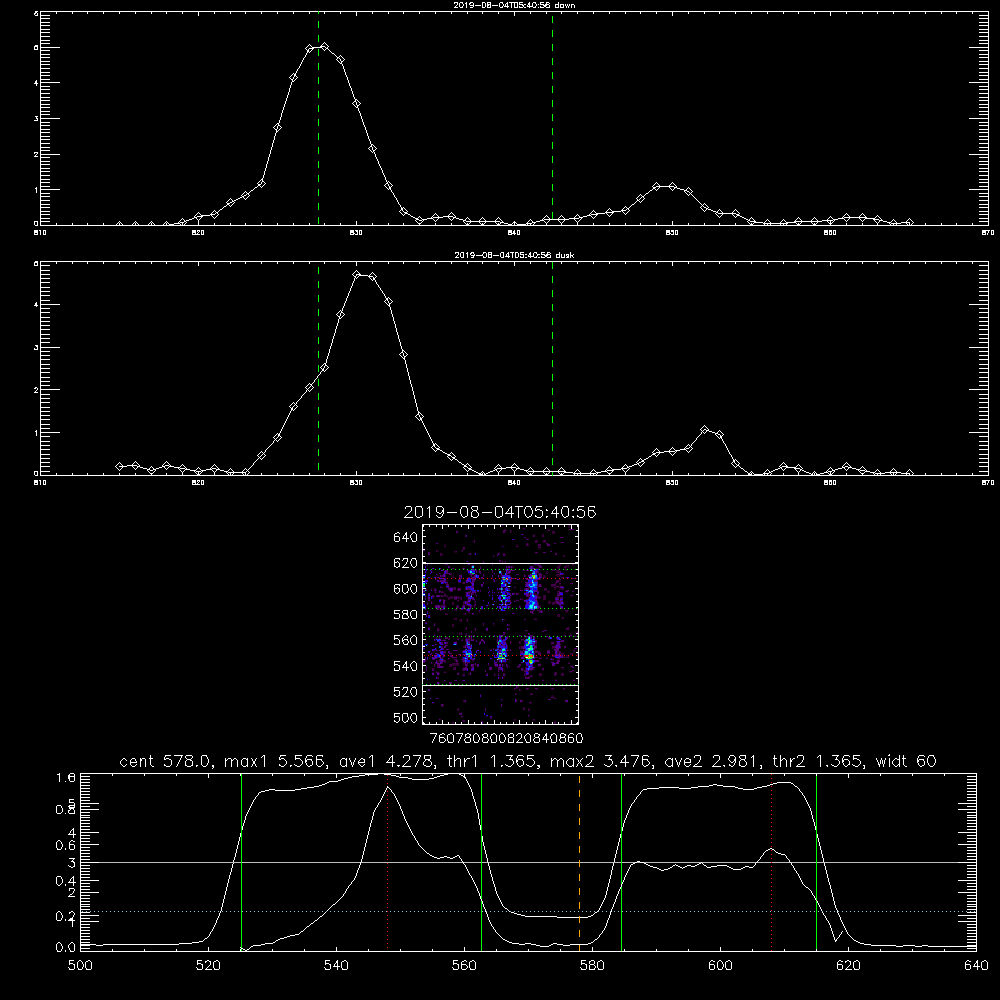Click the highest diamond point of the dawn curve
This screenshot has height=1000, width=1000.
pyautogui.click(x=325, y=47)
